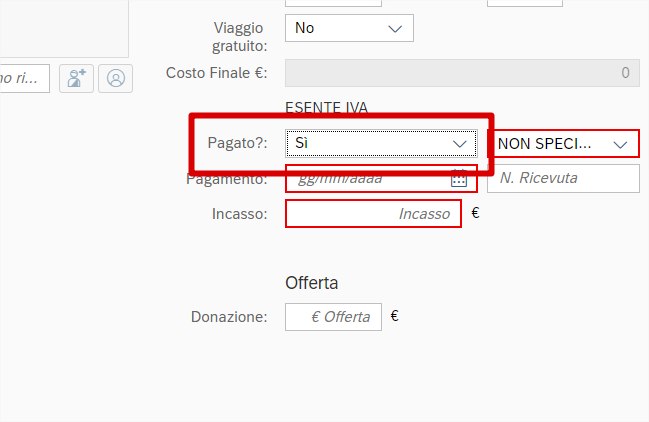Open the Viaggio gratuito dropdown
Screen dimensions: 649x422
pyautogui.click(x=349, y=28)
